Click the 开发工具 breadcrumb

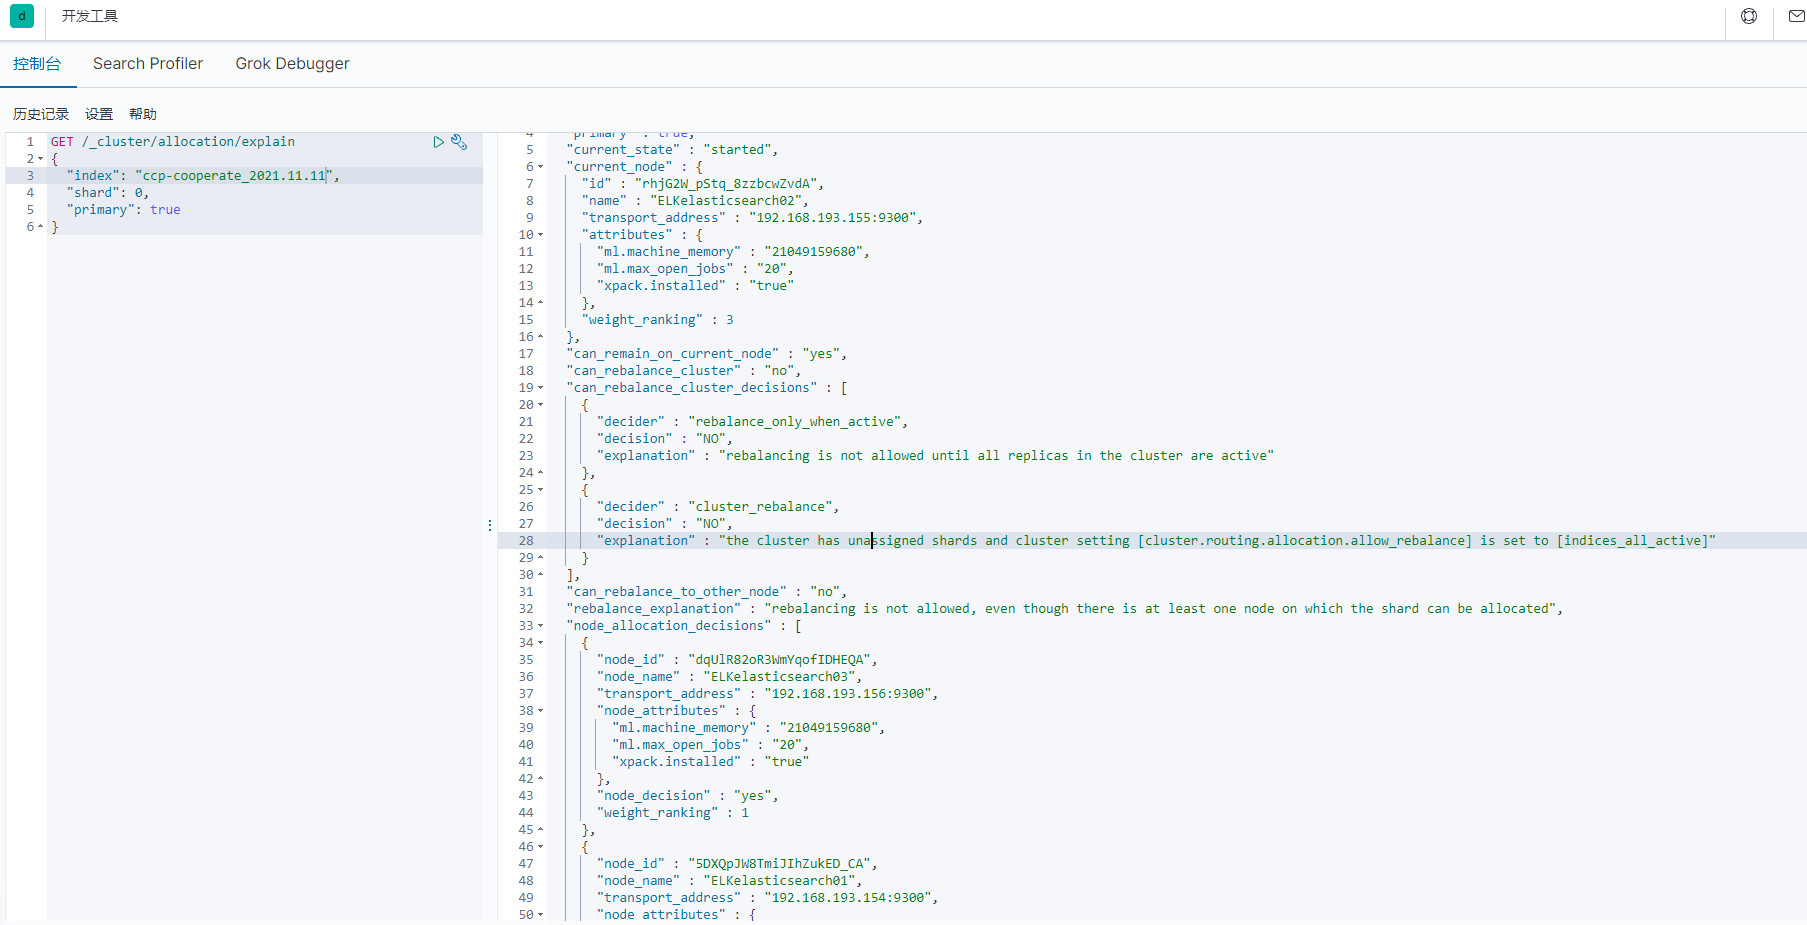(90, 16)
